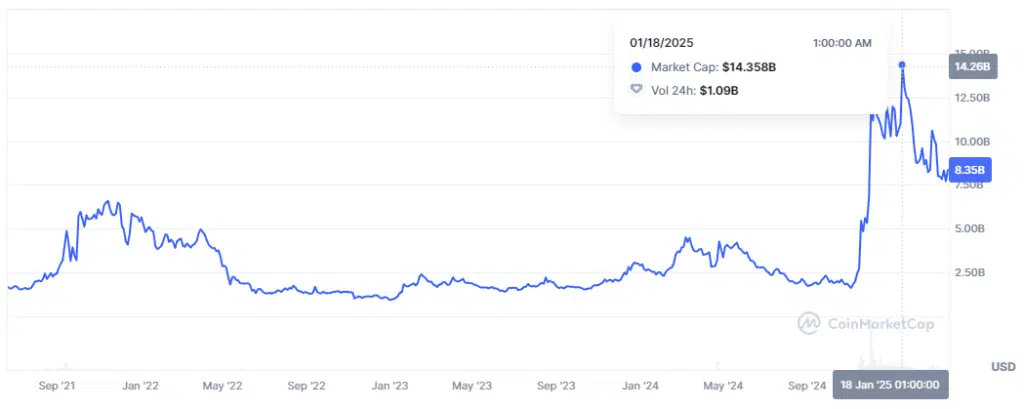Click the Sep '24 axis label
The width and height of the screenshot is (1024, 409).
(808, 386)
